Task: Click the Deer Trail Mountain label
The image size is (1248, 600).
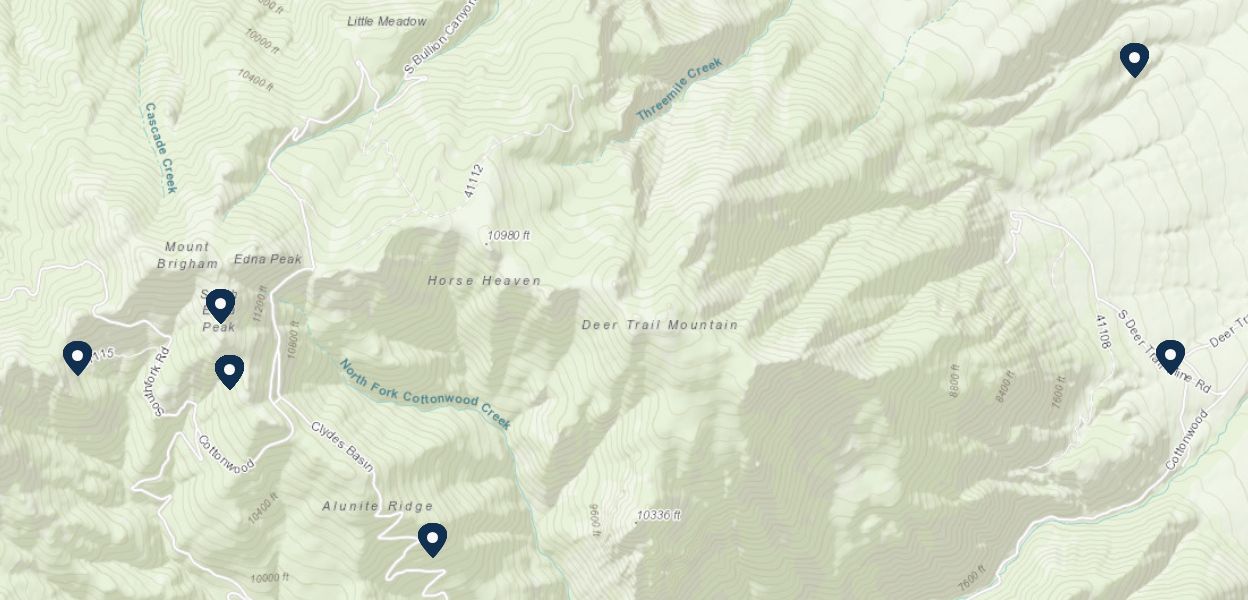Action: click(x=660, y=325)
